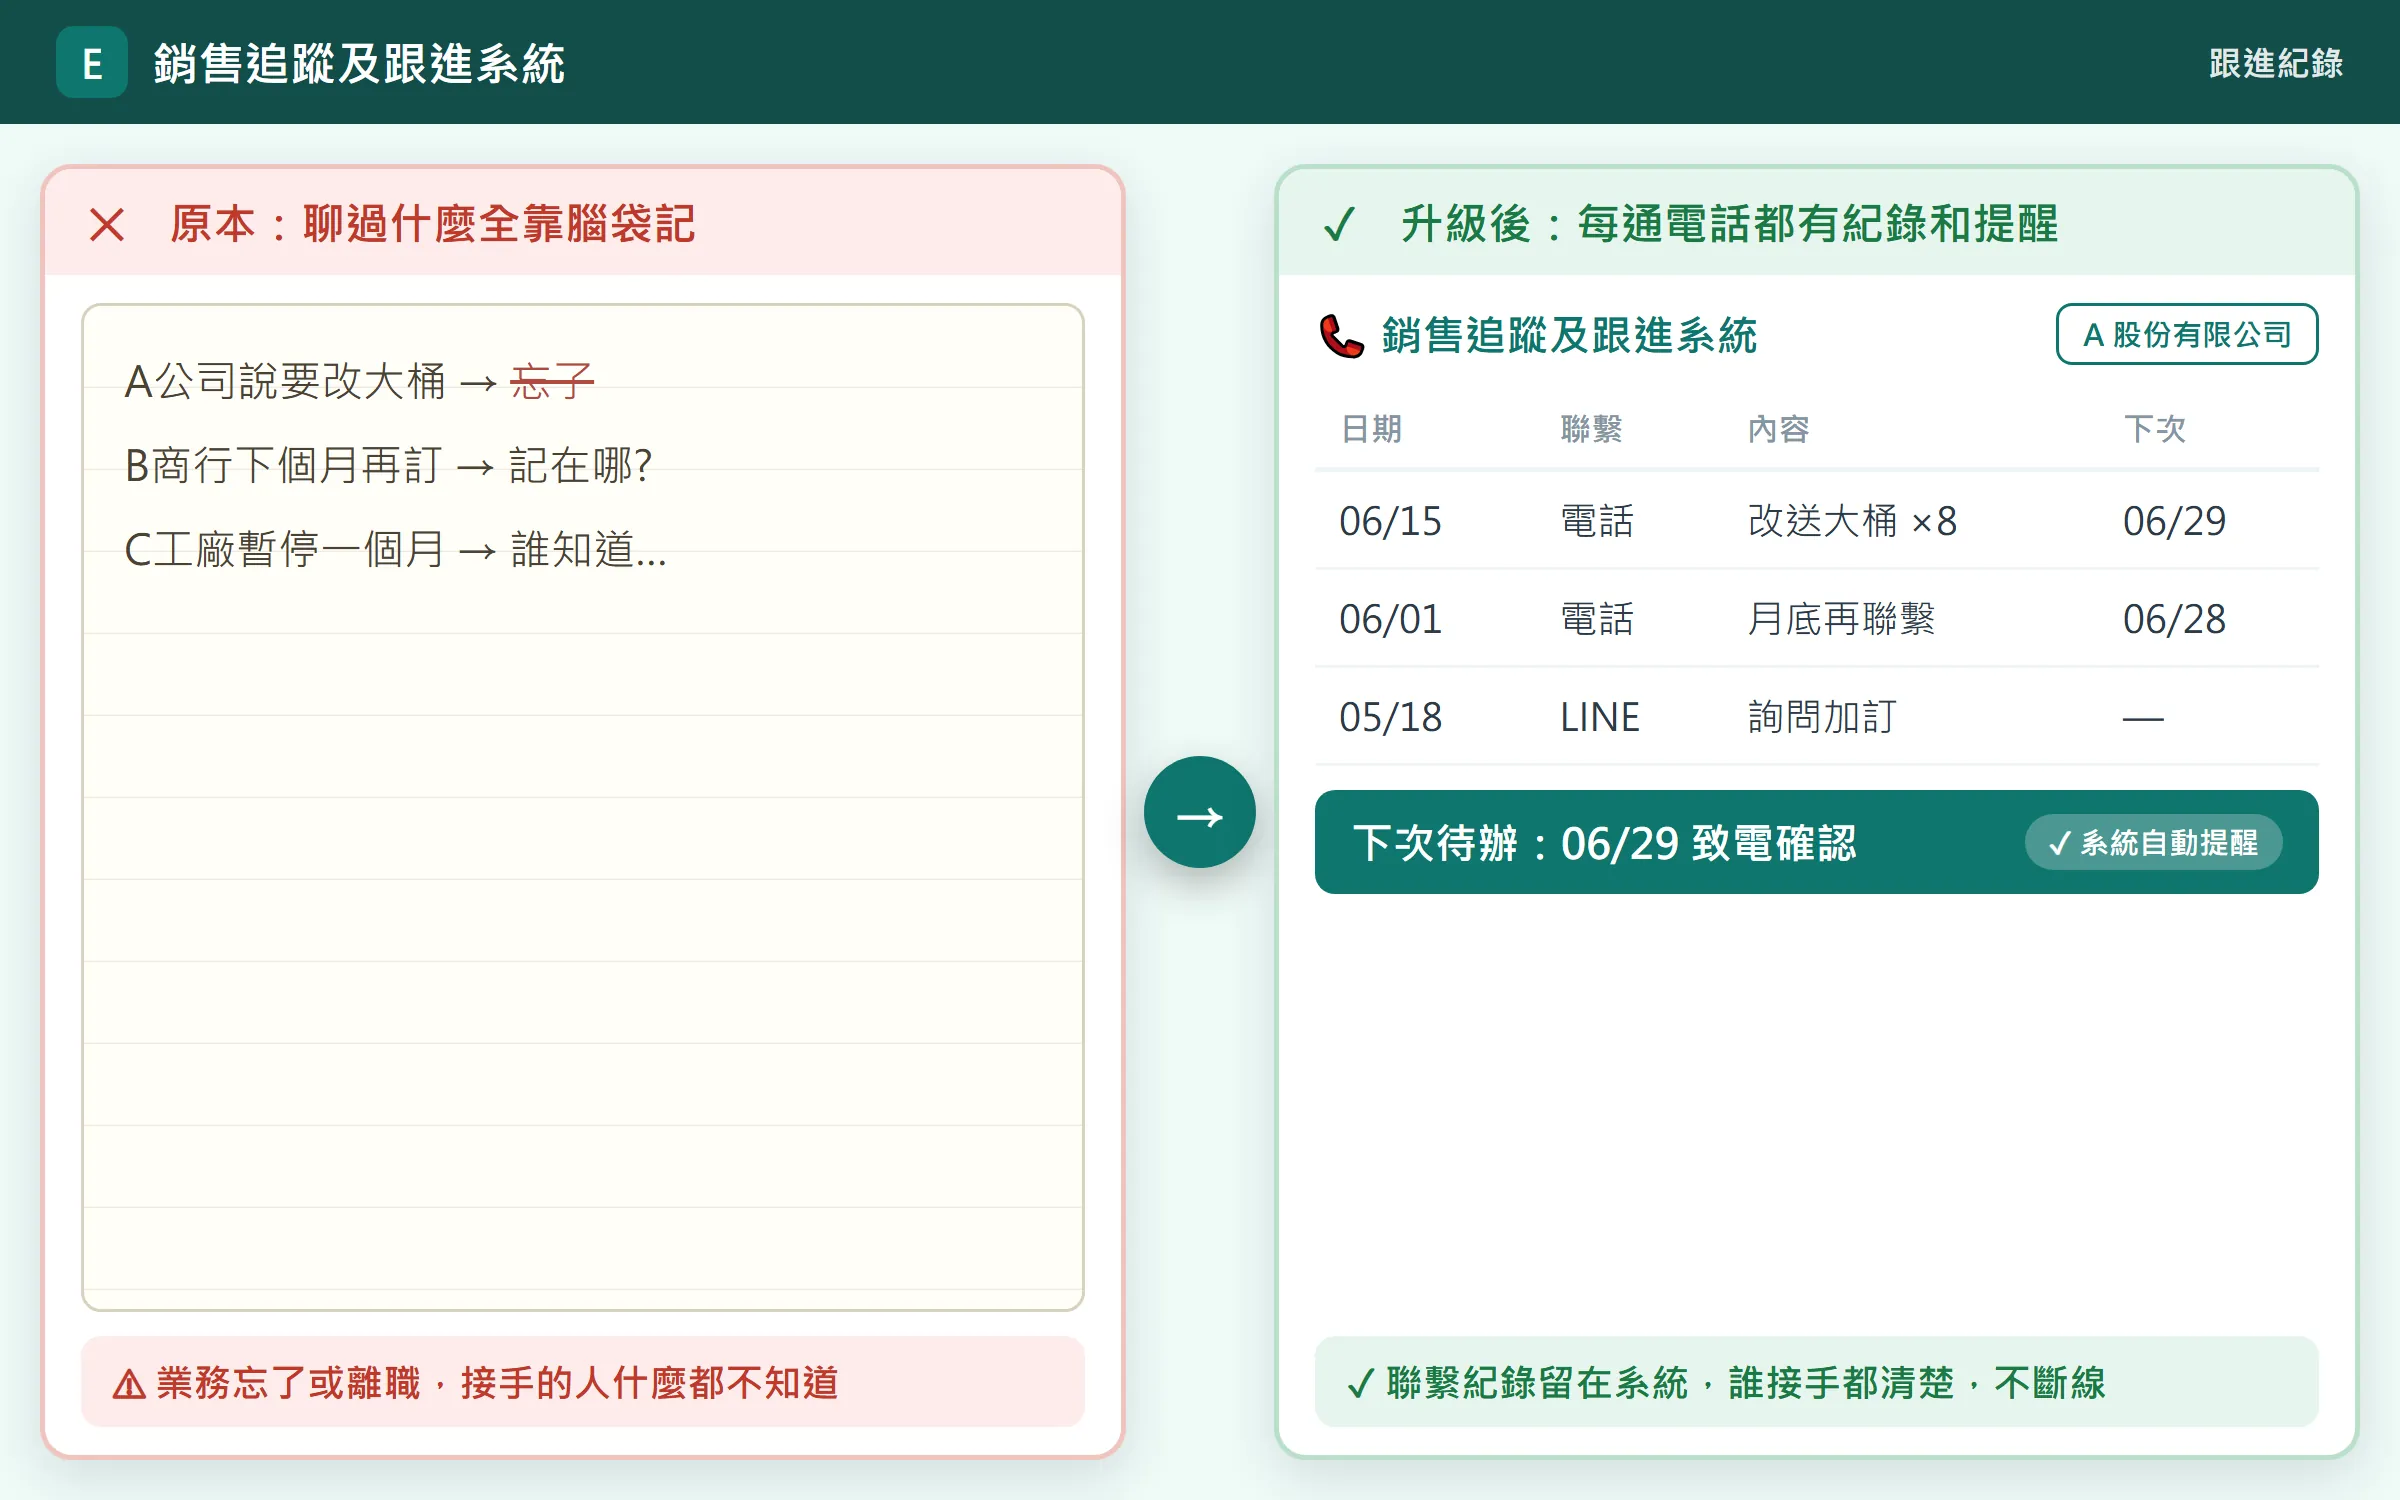
Task: Click the round green arrow button
Action: tap(1199, 812)
